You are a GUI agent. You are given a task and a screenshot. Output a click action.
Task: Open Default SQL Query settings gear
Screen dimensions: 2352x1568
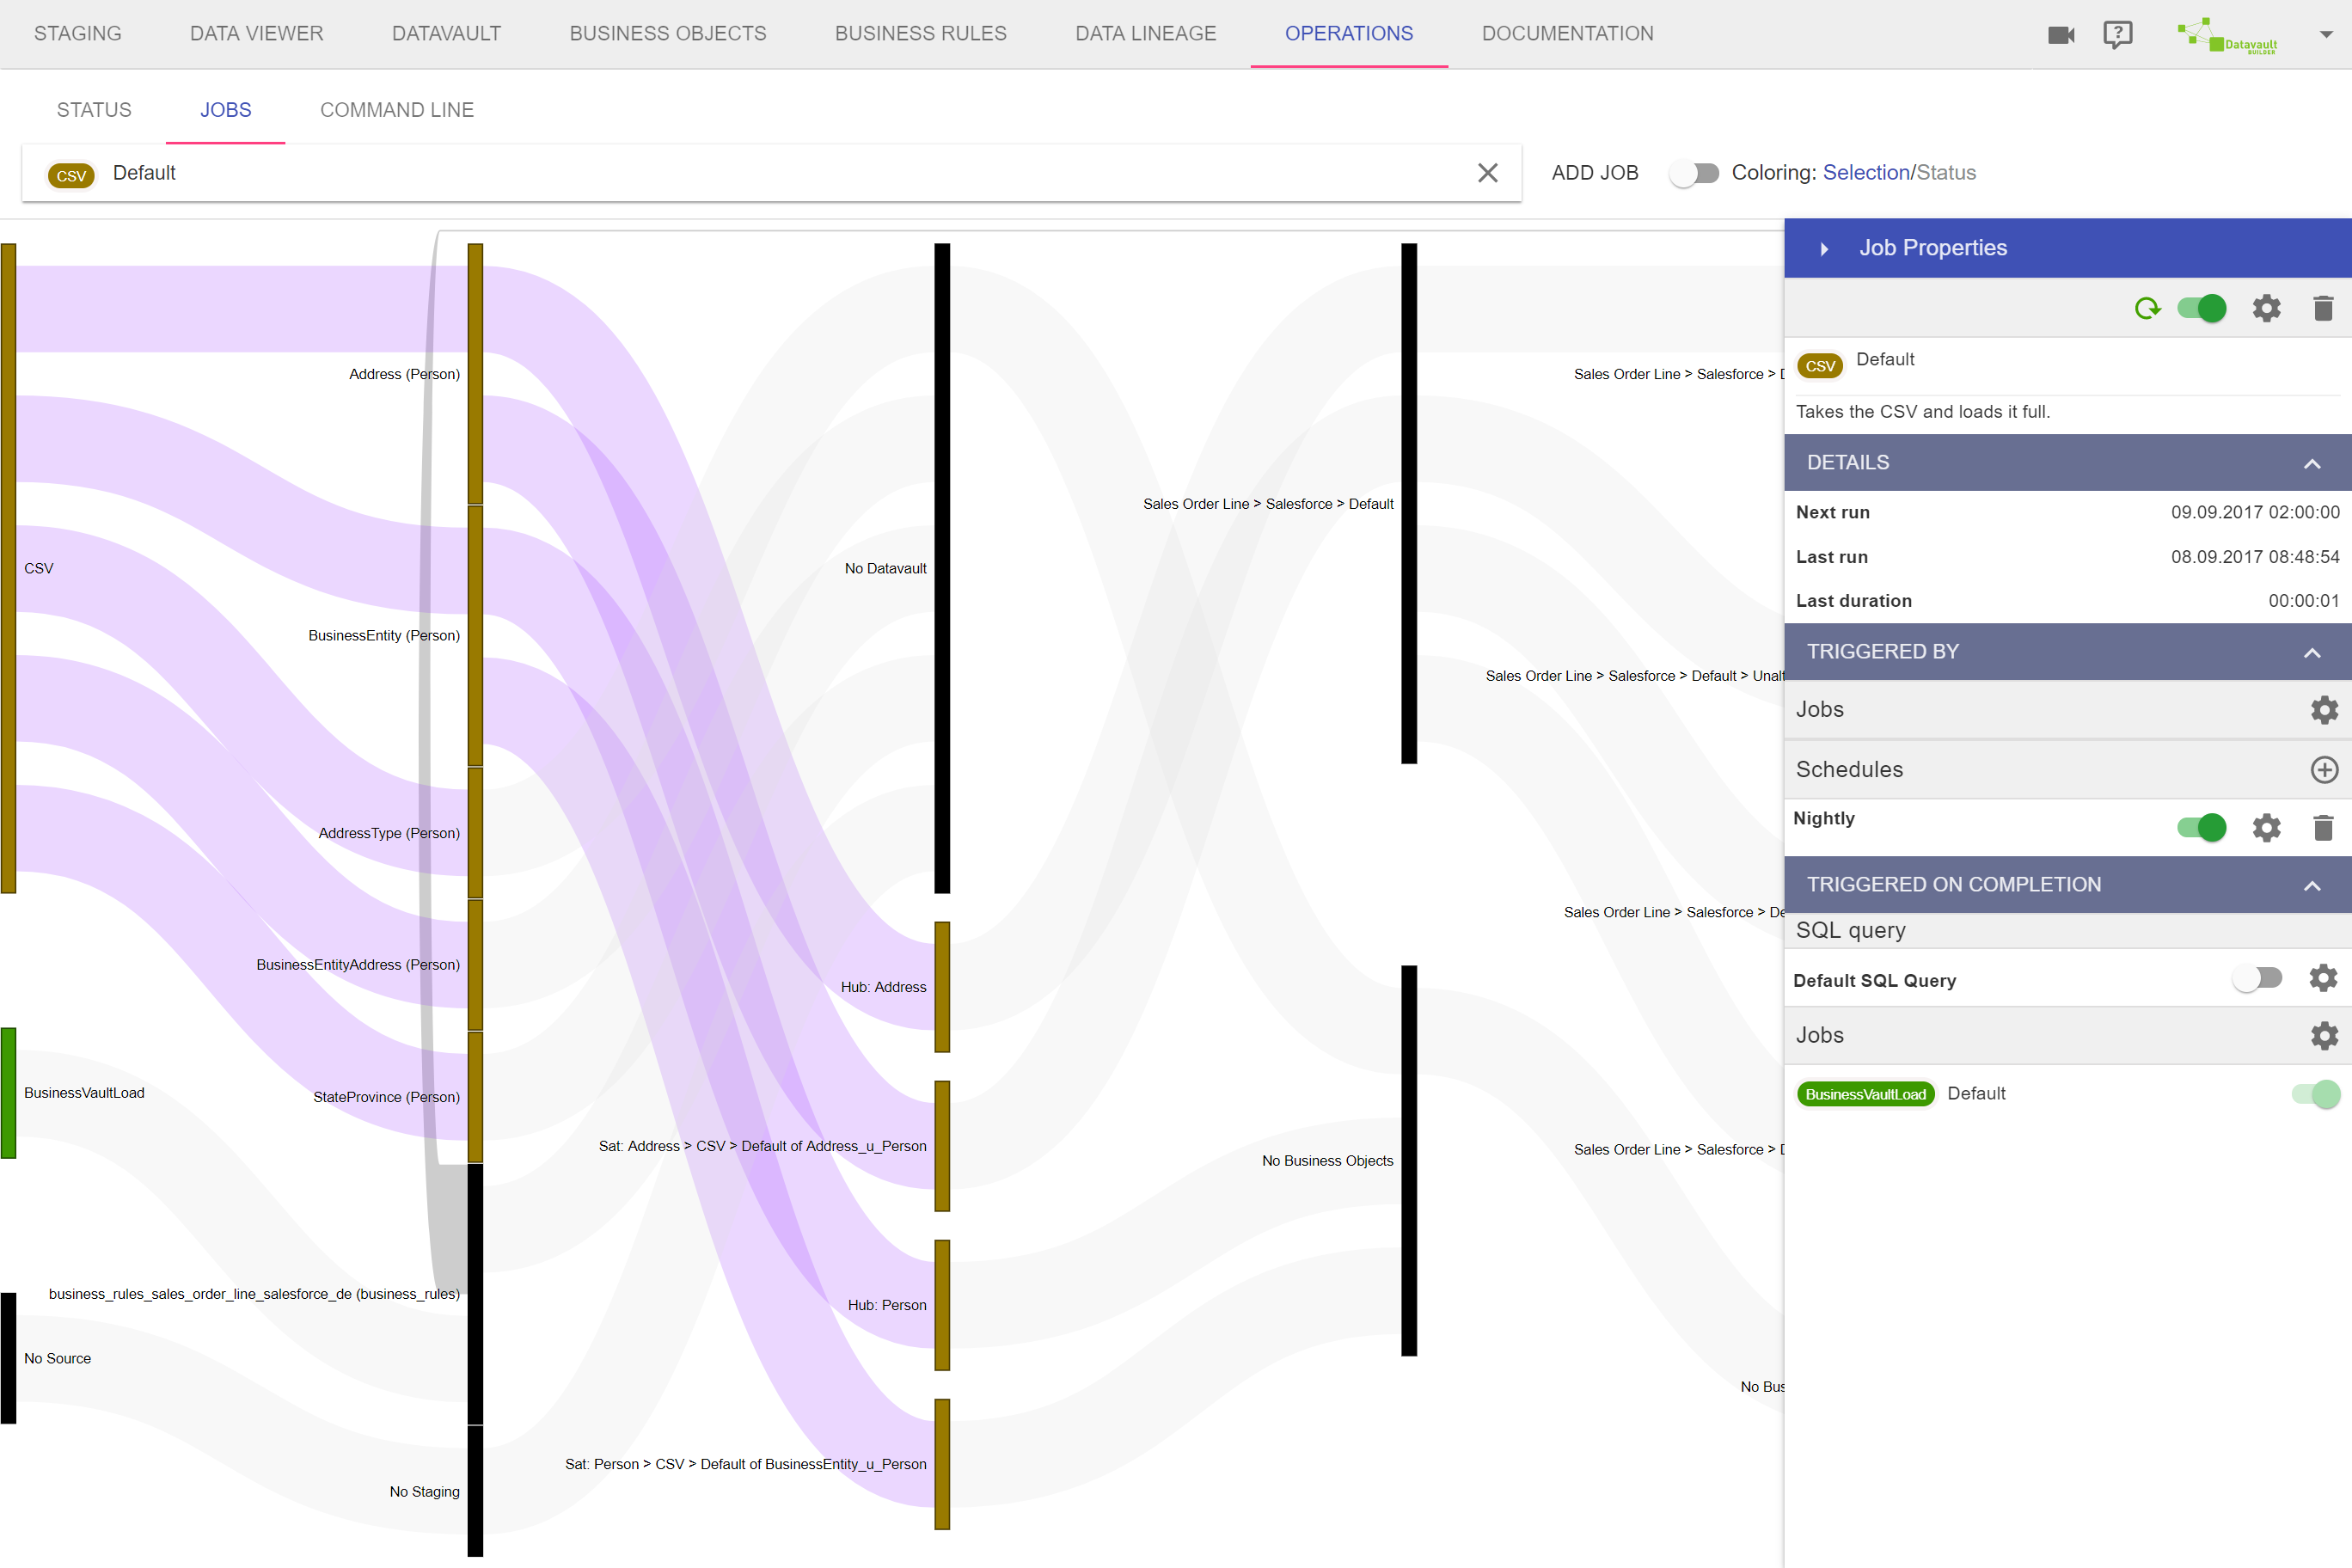pyautogui.click(x=2322, y=978)
